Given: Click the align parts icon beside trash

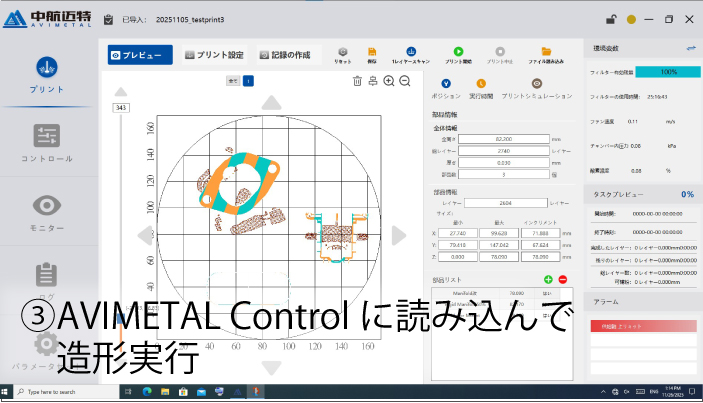Looking at the screenshot, I should tap(373, 81).
